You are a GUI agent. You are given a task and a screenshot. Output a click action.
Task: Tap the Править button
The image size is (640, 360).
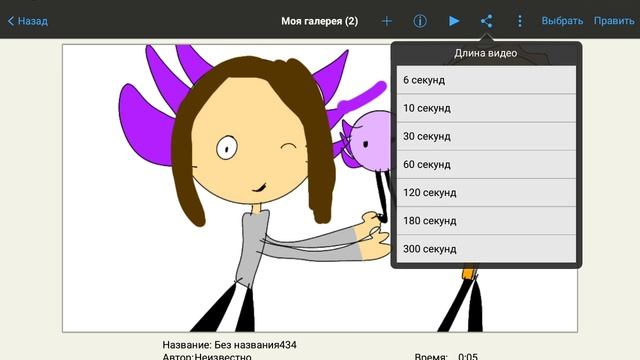tap(614, 21)
